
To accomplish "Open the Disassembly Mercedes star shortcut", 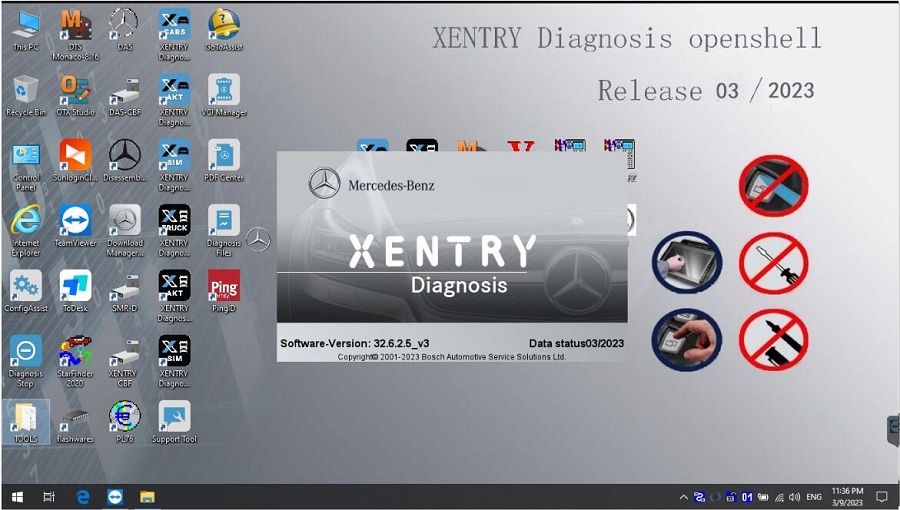I will (x=125, y=161).
